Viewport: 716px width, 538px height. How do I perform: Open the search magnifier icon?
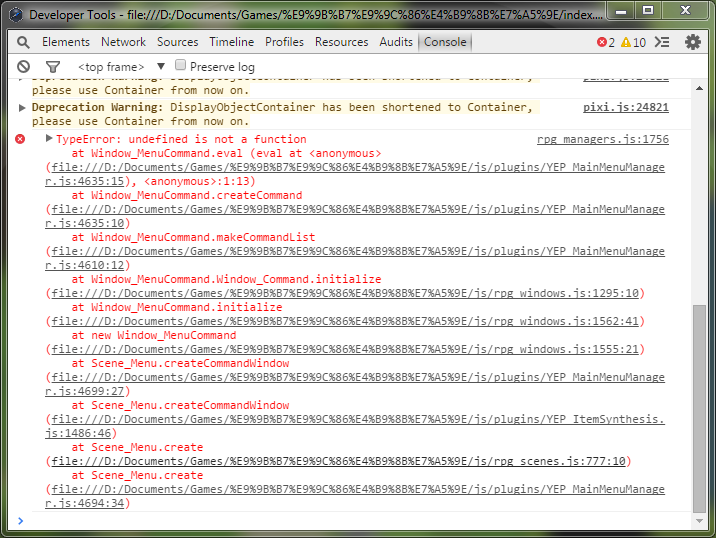[x=23, y=42]
